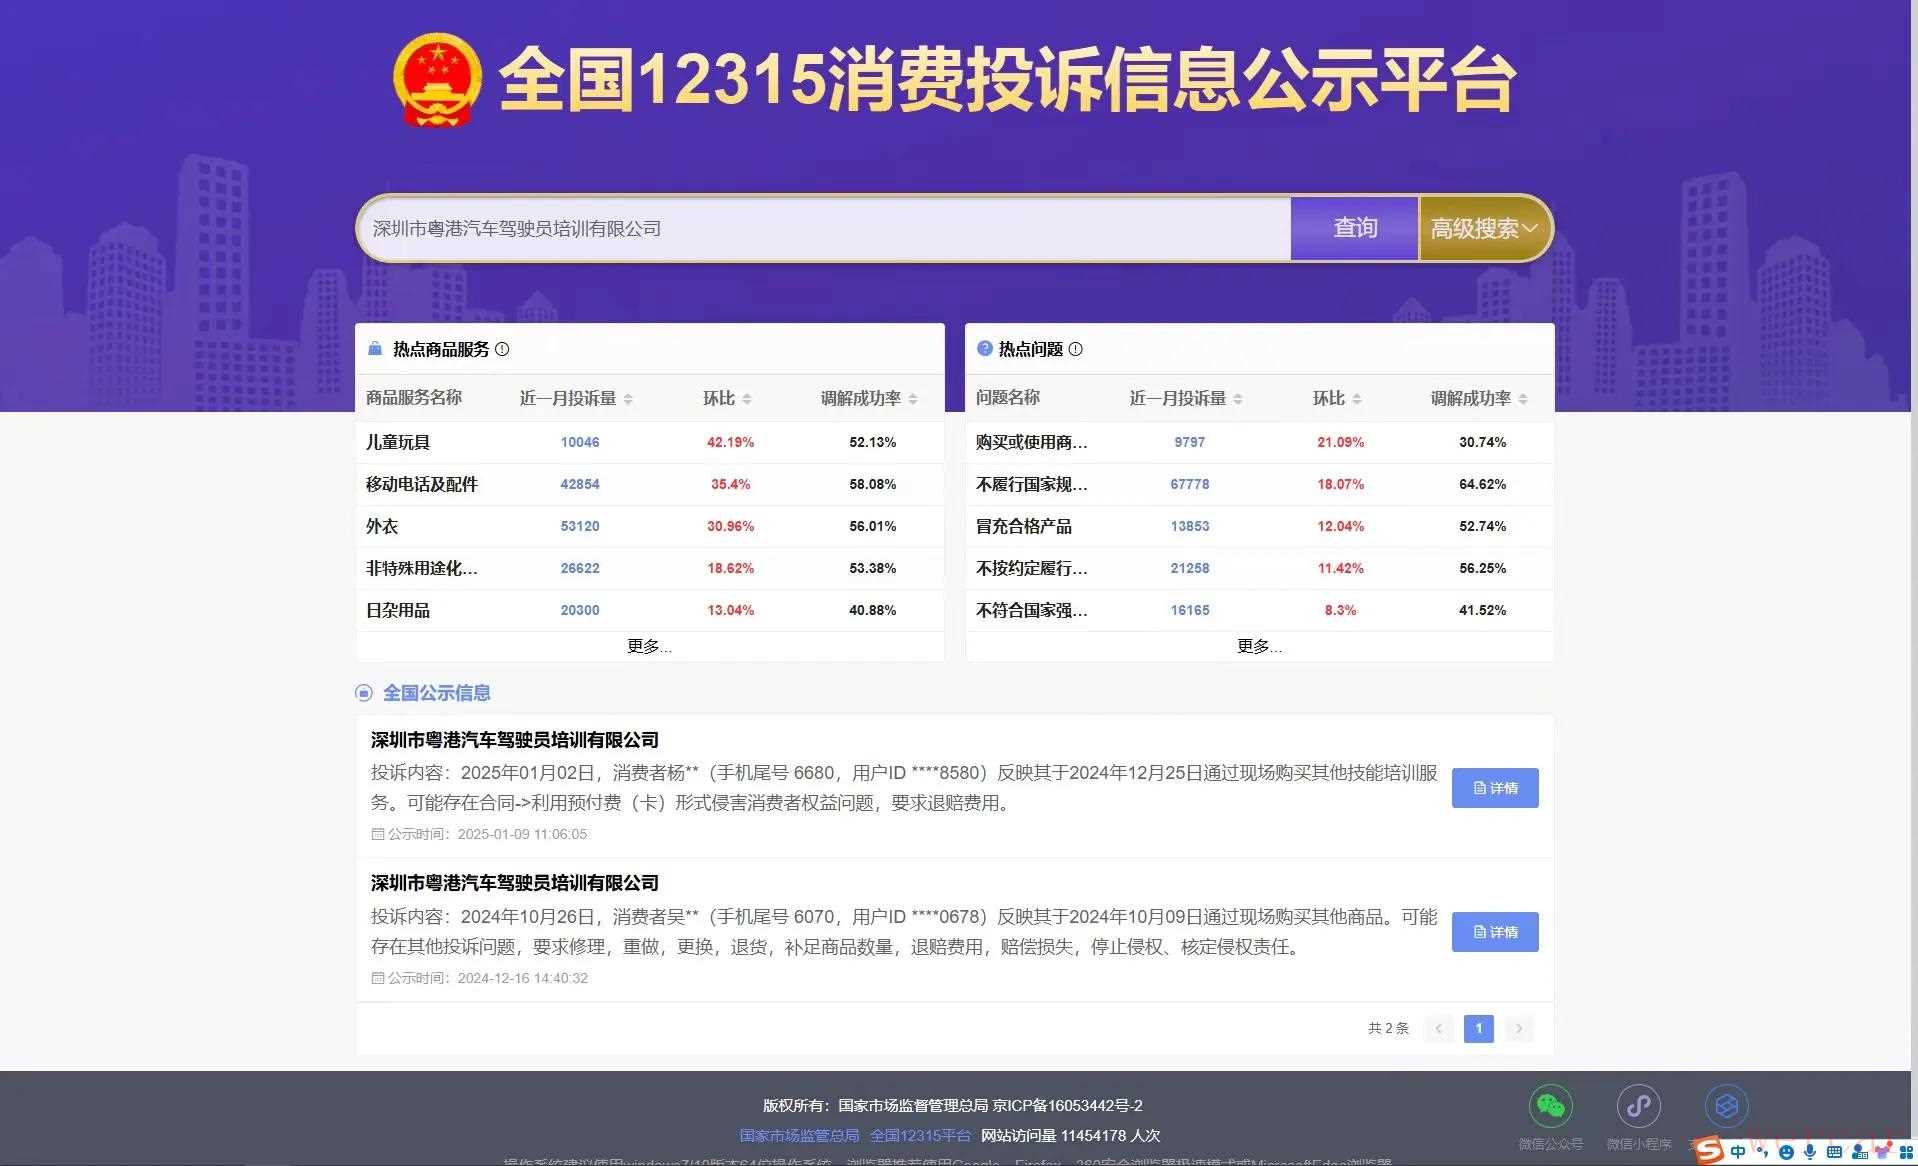Open the 微信公众号 WeChat icon
This screenshot has height=1166, width=1918.
pos(1550,1106)
